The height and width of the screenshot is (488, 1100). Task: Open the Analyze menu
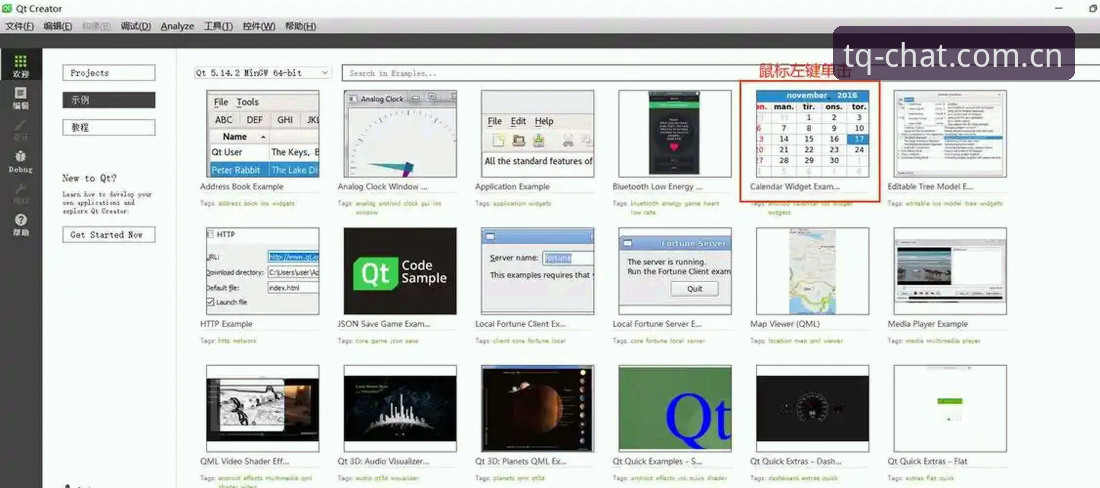(x=177, y=27)
